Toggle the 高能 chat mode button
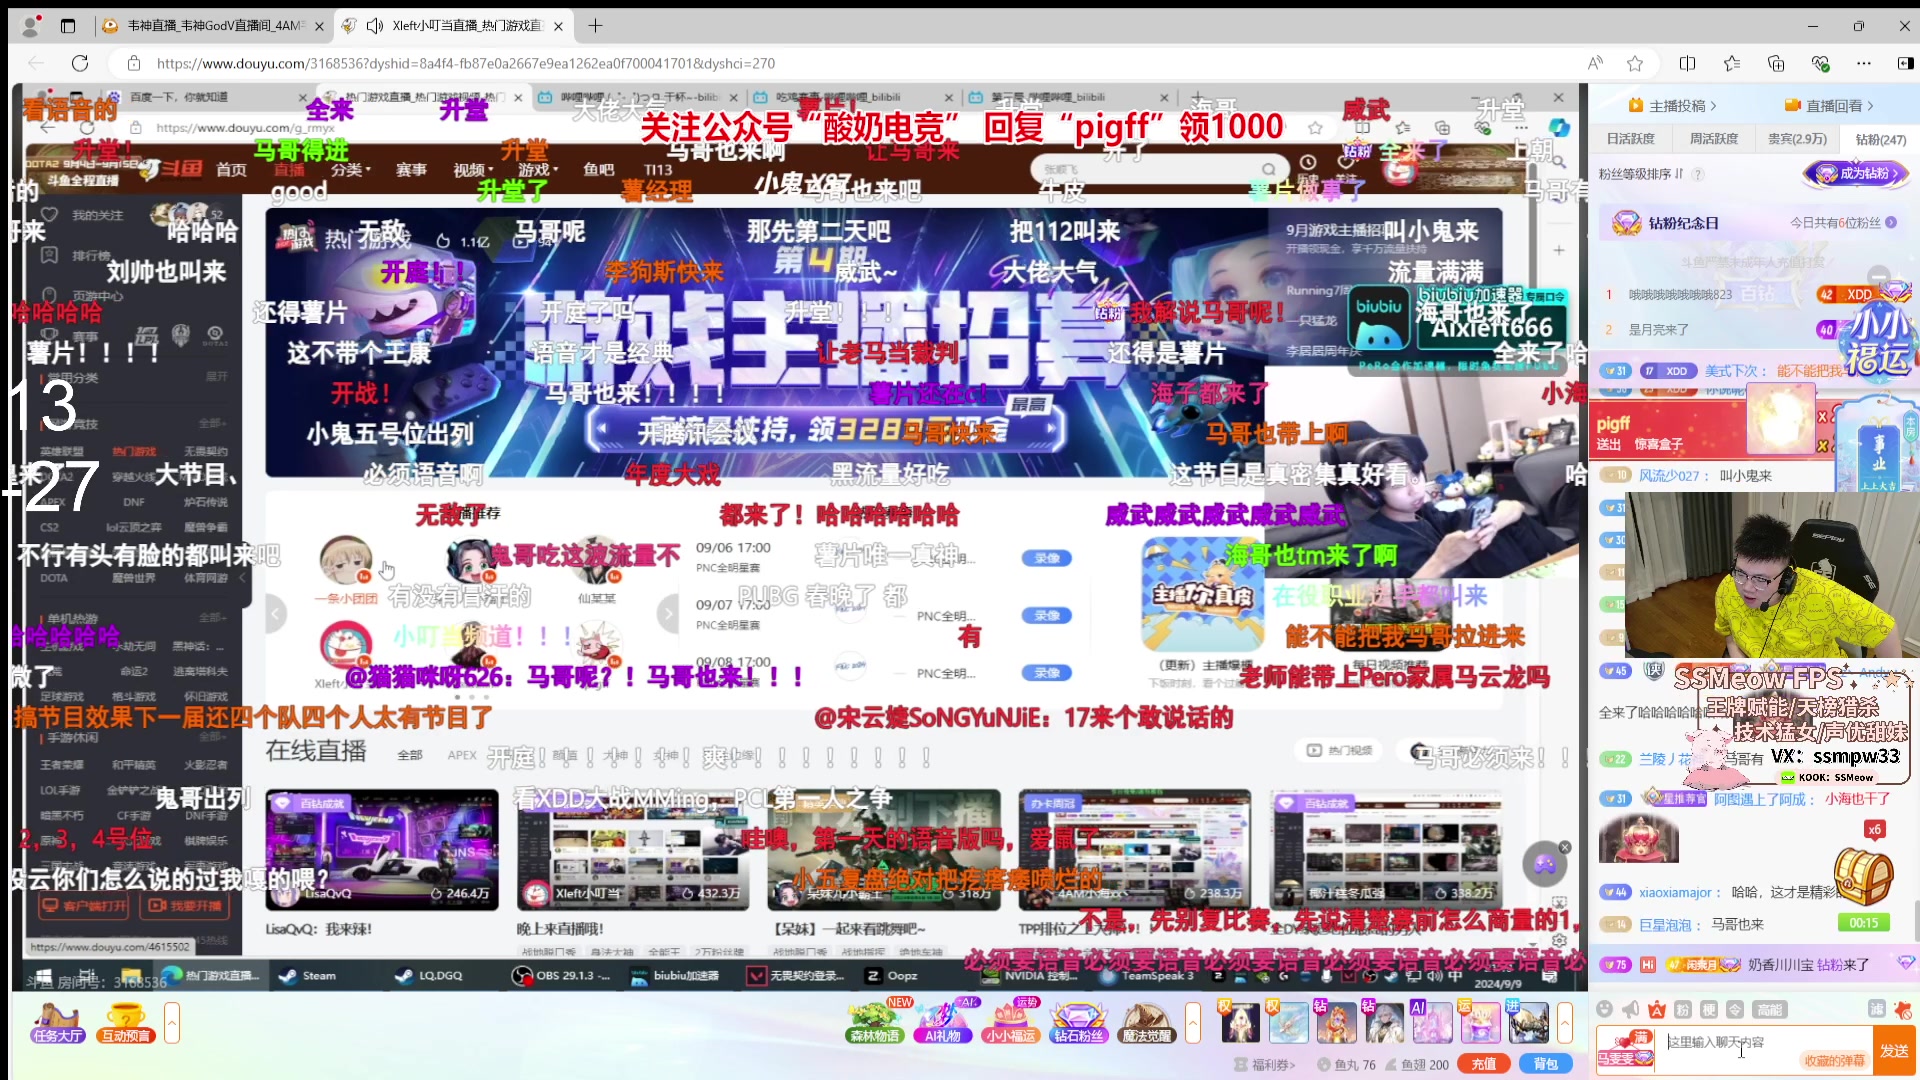Screen dimensions: 1920x1080 (x=1769, y=1009)
